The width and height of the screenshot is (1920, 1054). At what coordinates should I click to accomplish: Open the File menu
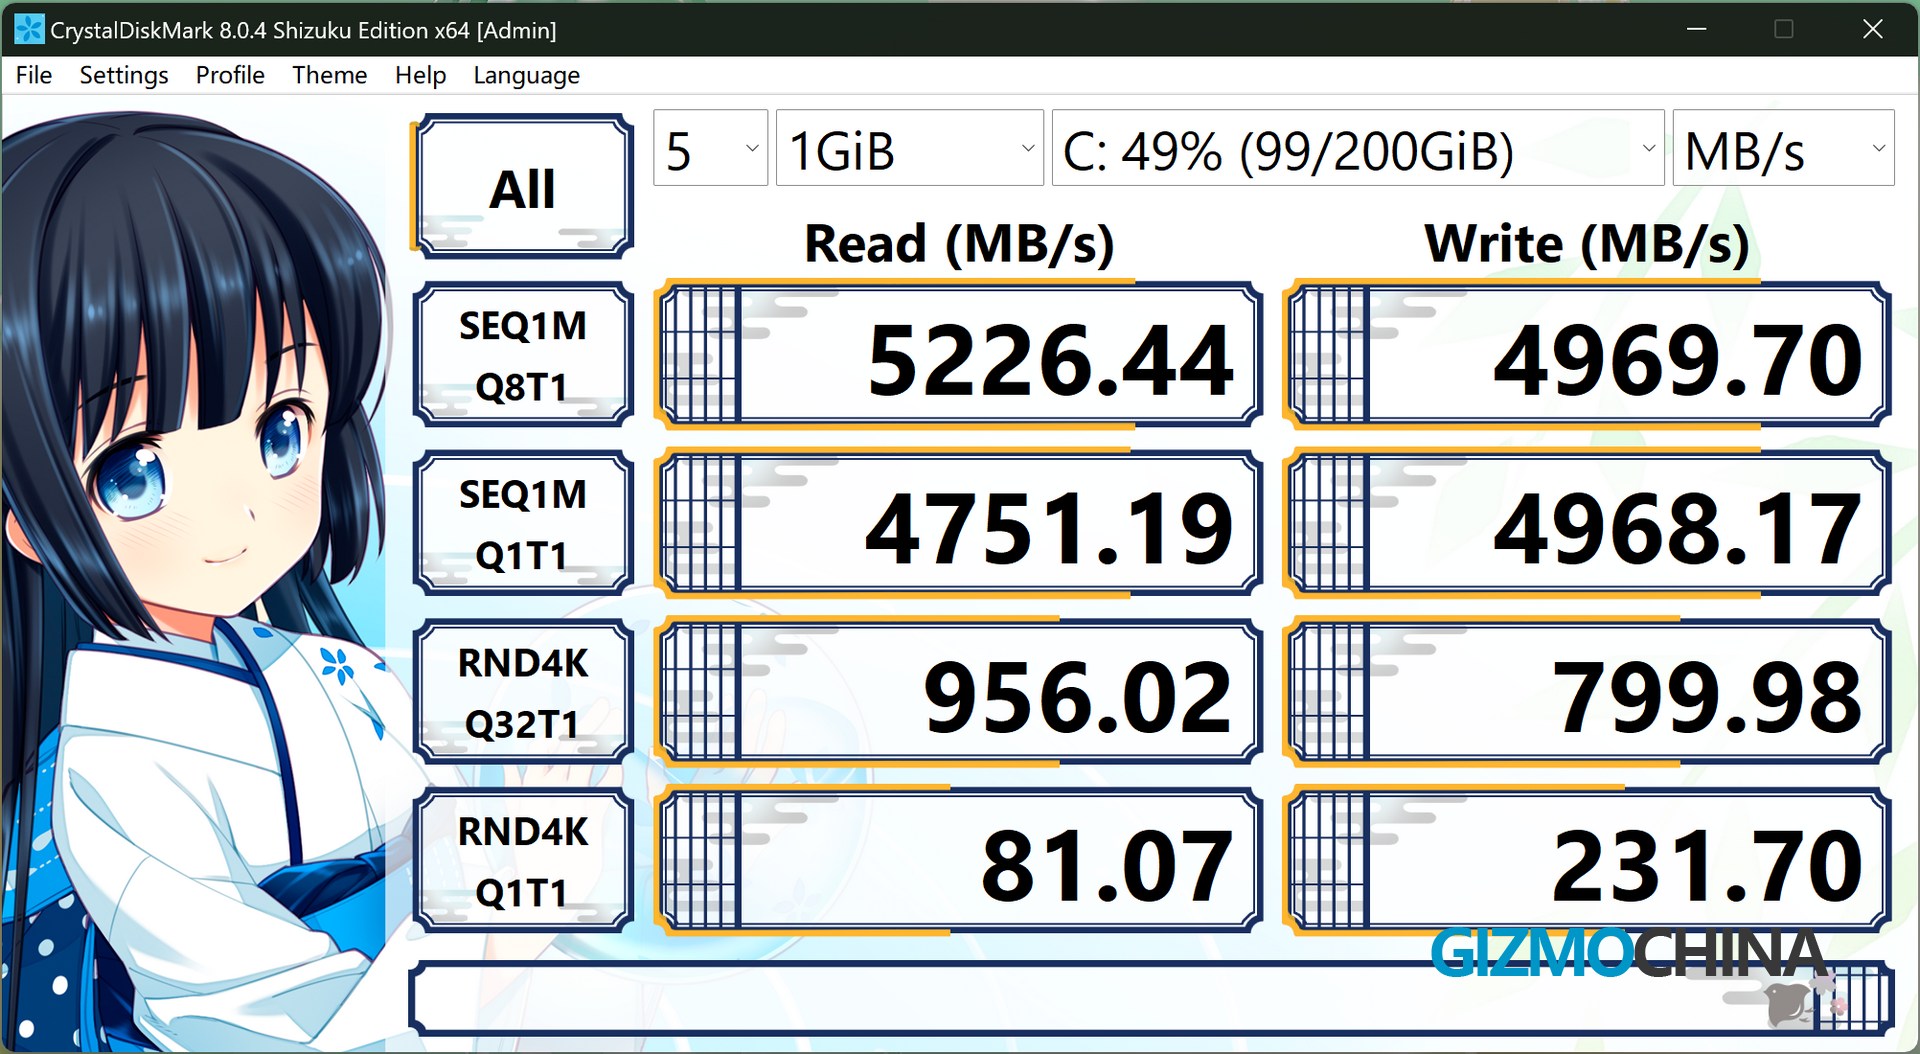pos(34,75)
